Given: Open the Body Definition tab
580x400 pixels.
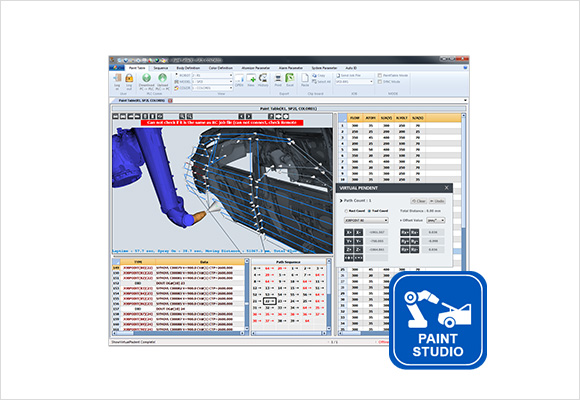Looking at the screenshot, I should pyautogui.click(x=188, y=68).
